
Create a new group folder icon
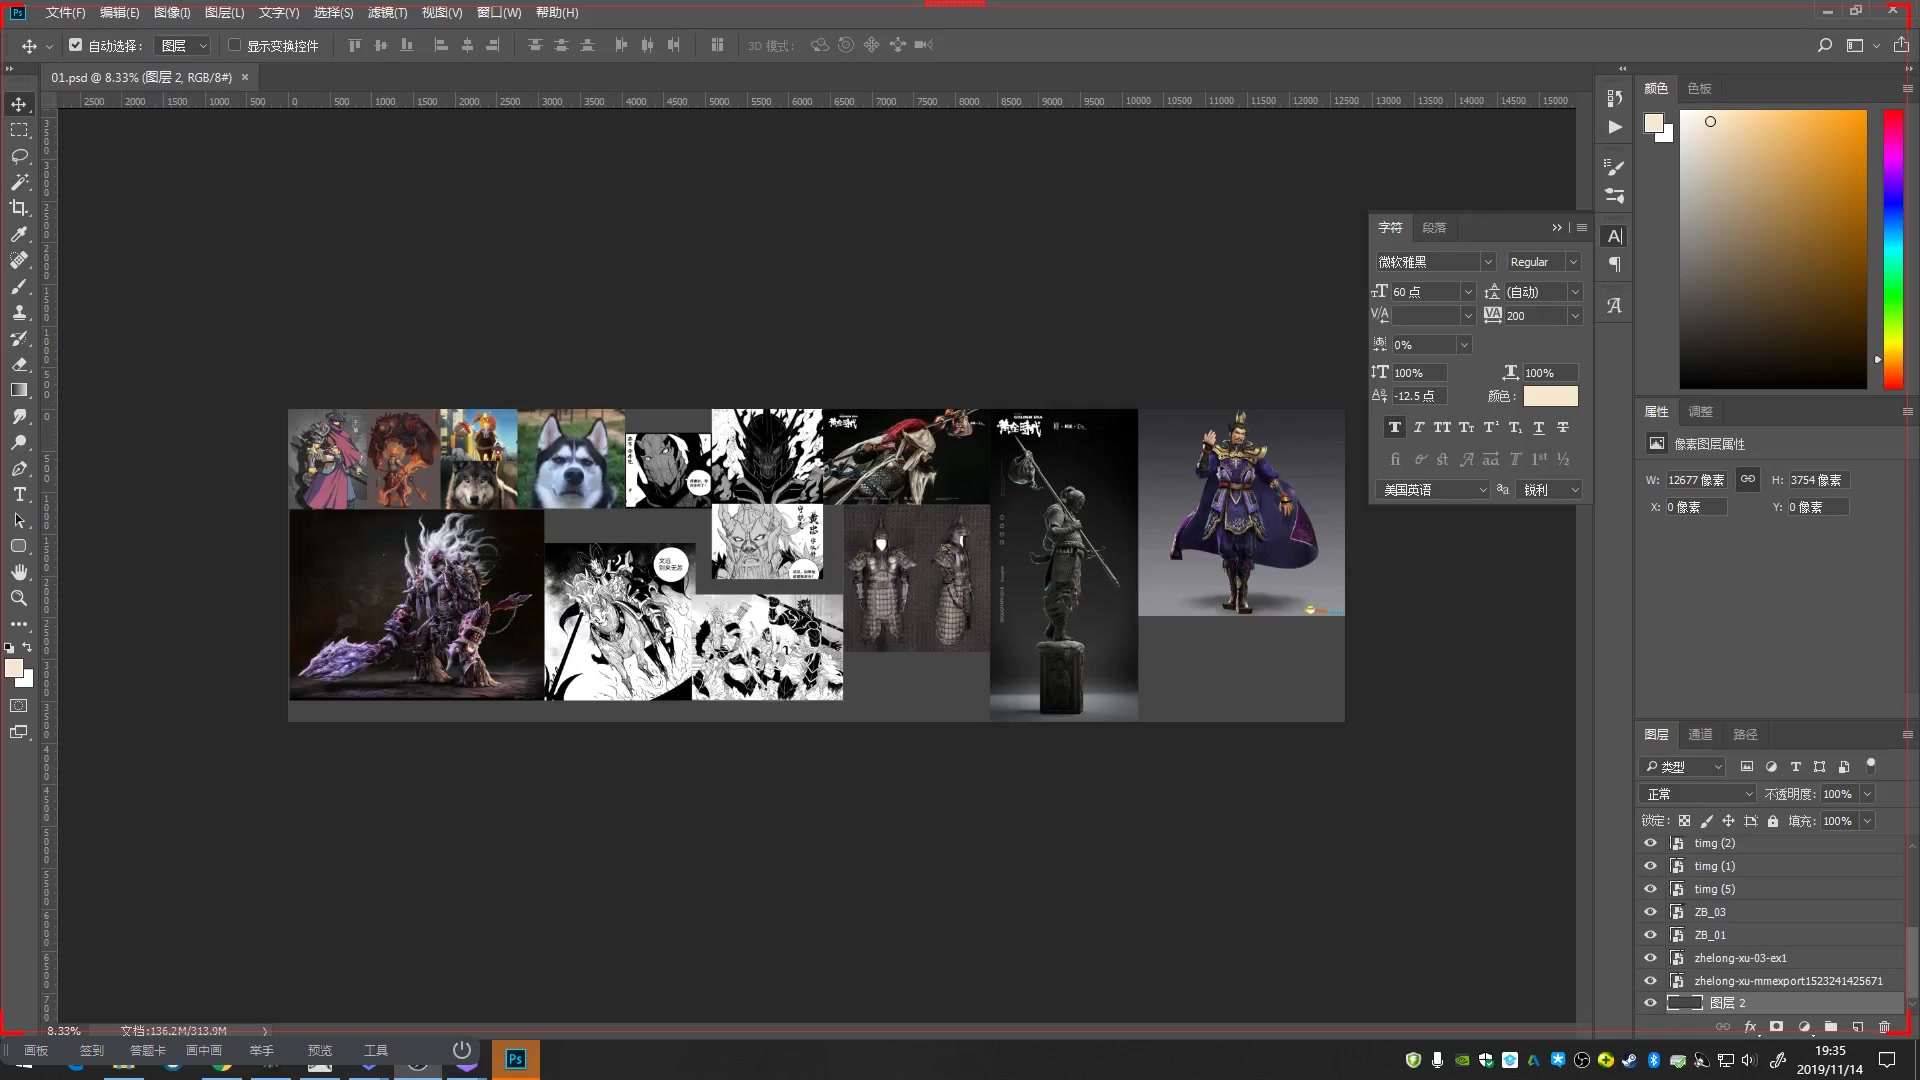pyautogui.click(x=1830, y=1027)
